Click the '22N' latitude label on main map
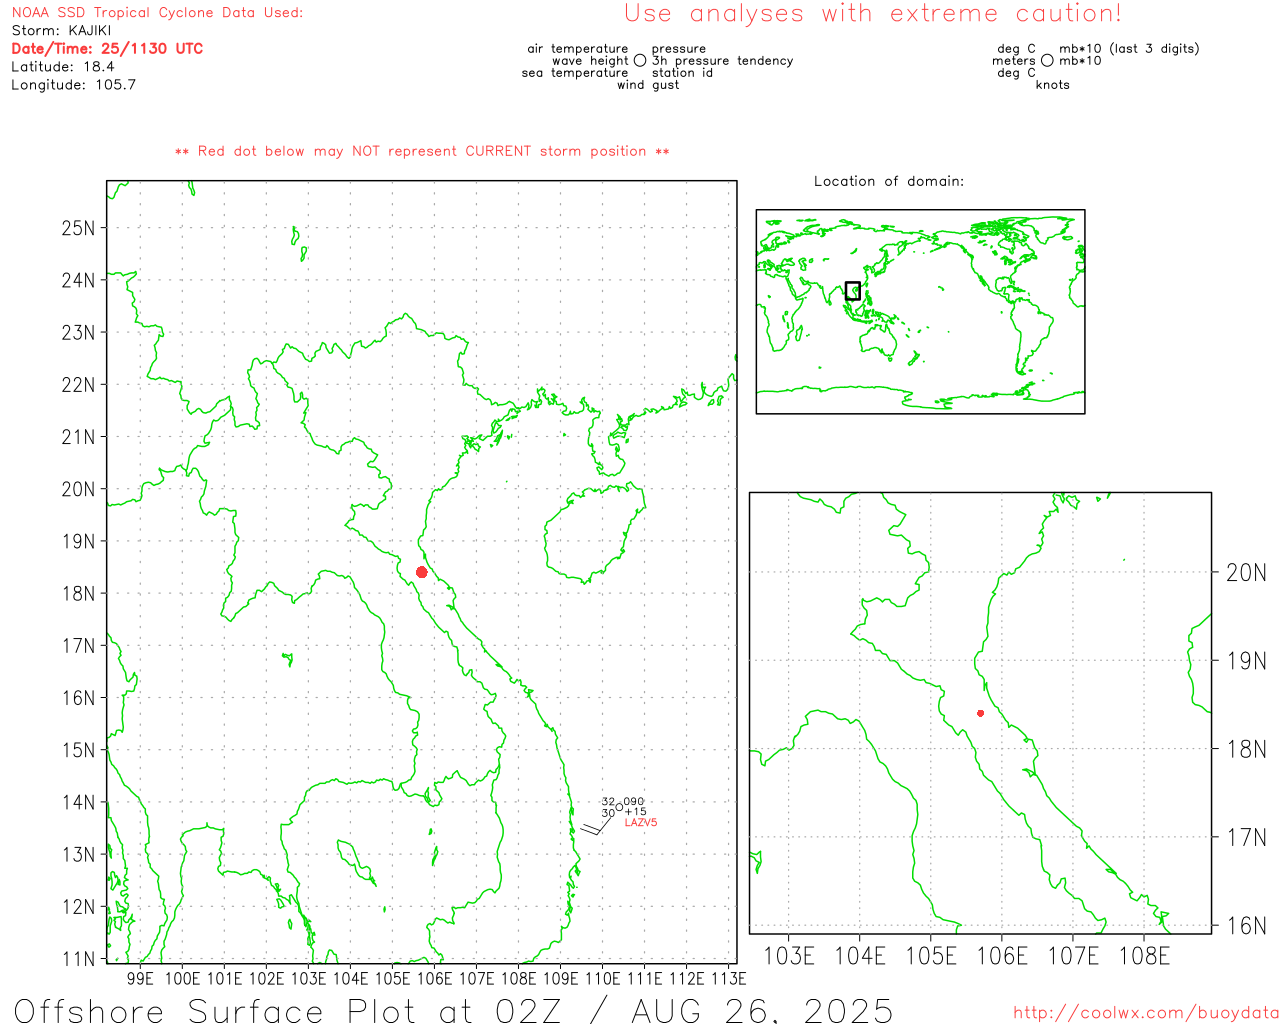The image size is (1280, 1024). [78, 385]
